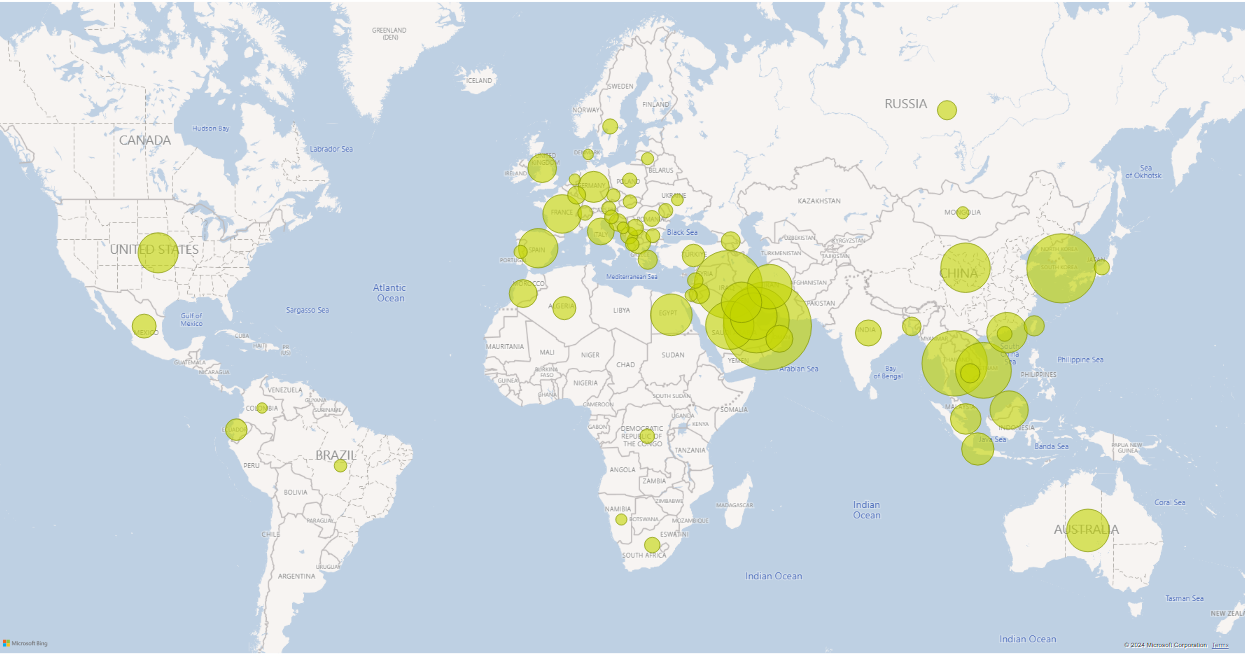Select the Taiwan bubble
1245x655 pixels.
pyautogui.click(x=1034, y=326)
